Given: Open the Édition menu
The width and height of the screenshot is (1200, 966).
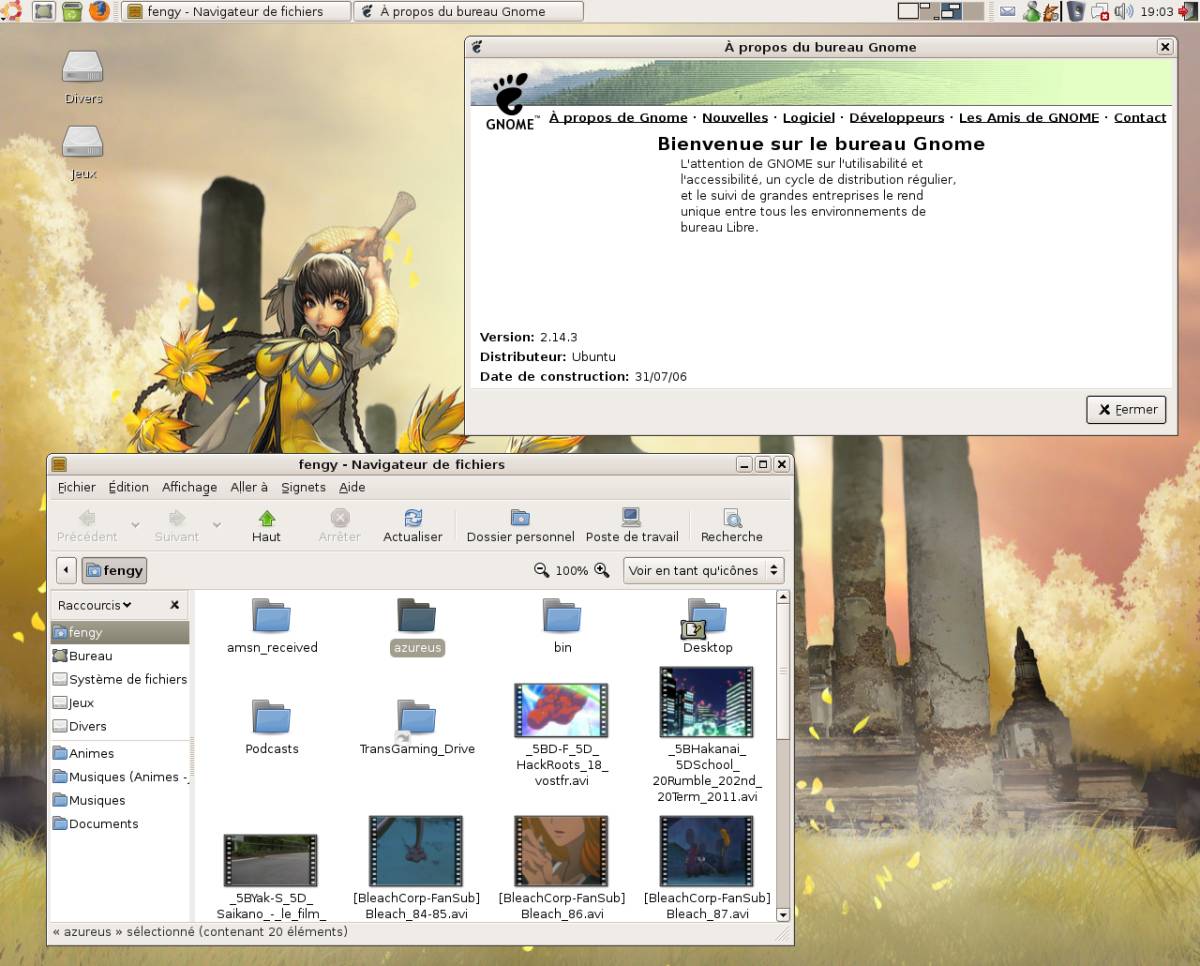Looking at the screenshot, I should (128, 487).
